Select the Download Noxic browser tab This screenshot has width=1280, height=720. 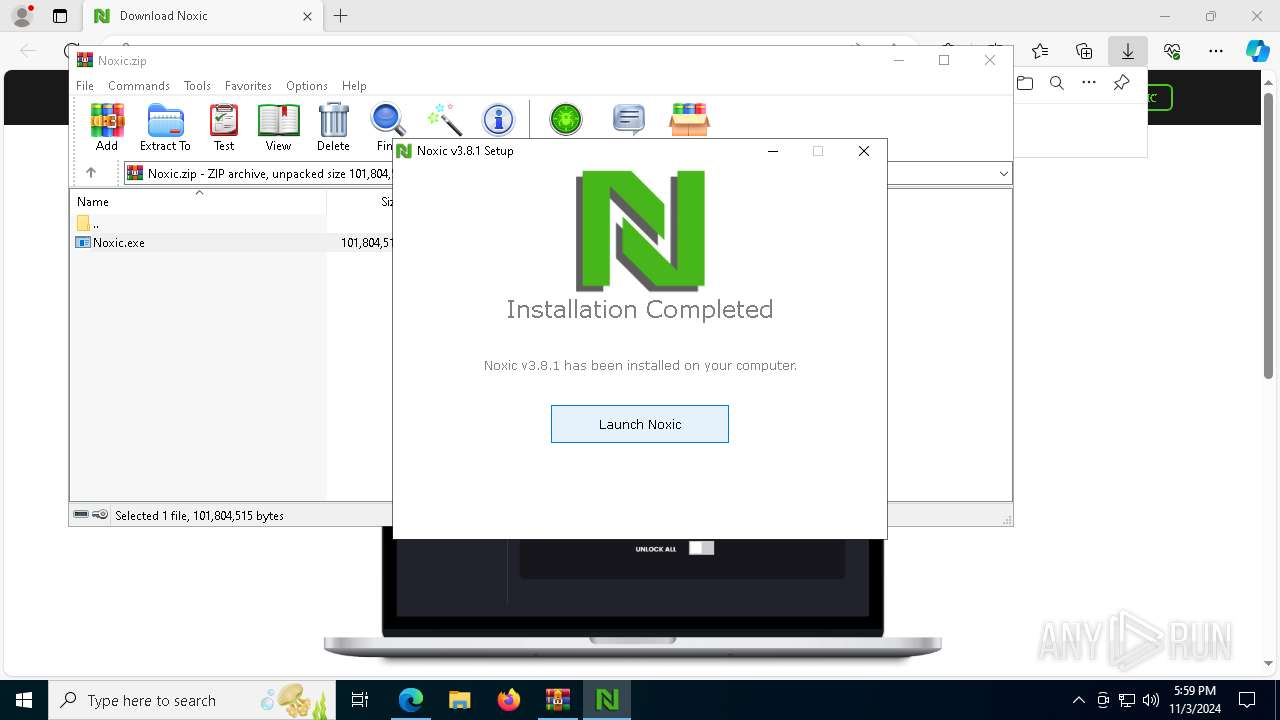[x=202, y=16]
